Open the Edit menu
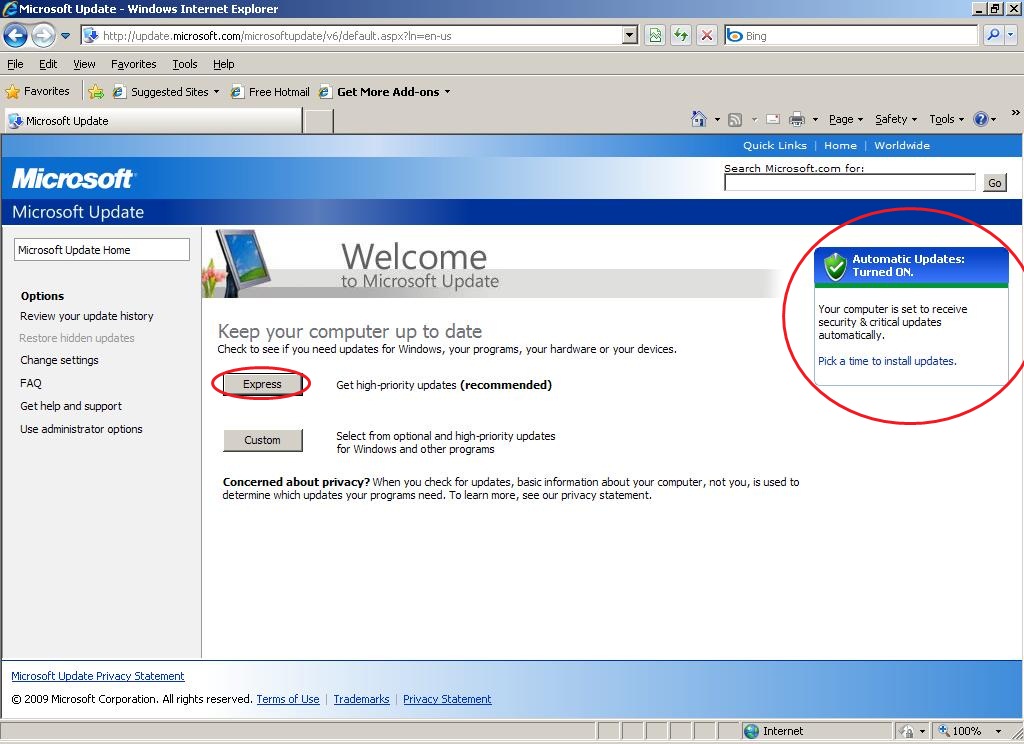This screenshot has height=744, width=1024. click(48, 64)
